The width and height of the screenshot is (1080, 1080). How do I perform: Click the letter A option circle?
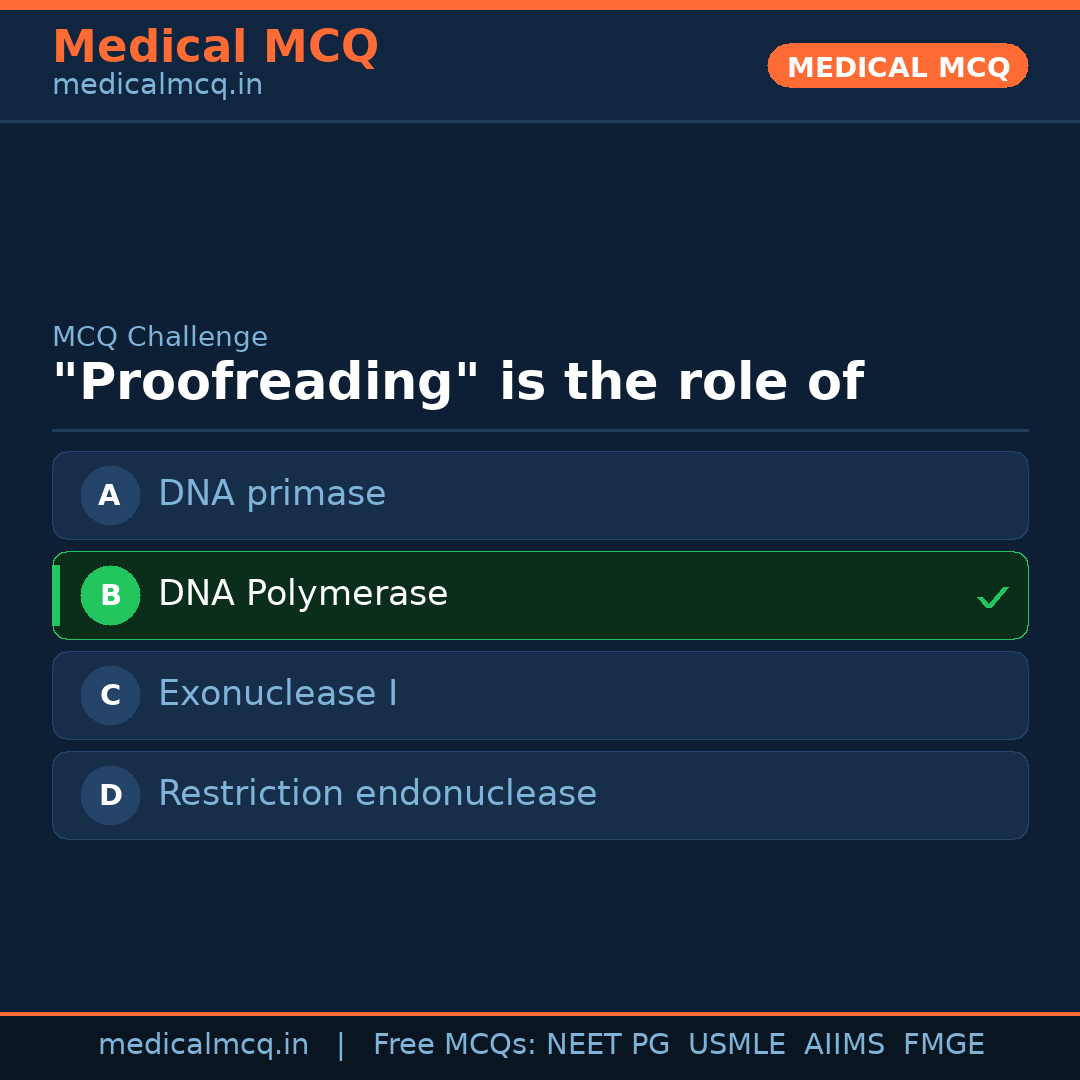click(x=110, y=495)
